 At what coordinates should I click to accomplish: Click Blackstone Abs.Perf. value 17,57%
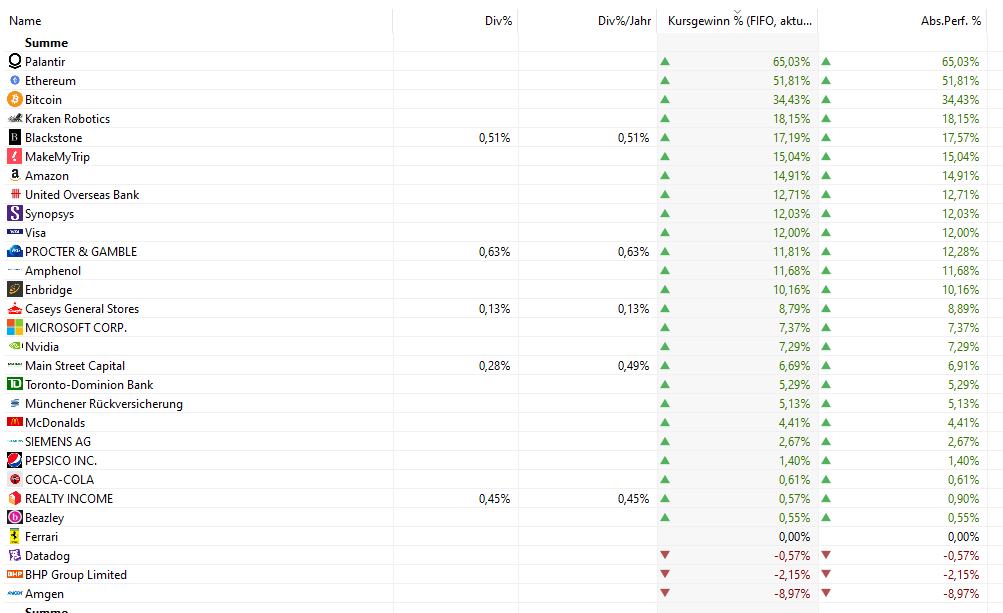tap(960, 138)
